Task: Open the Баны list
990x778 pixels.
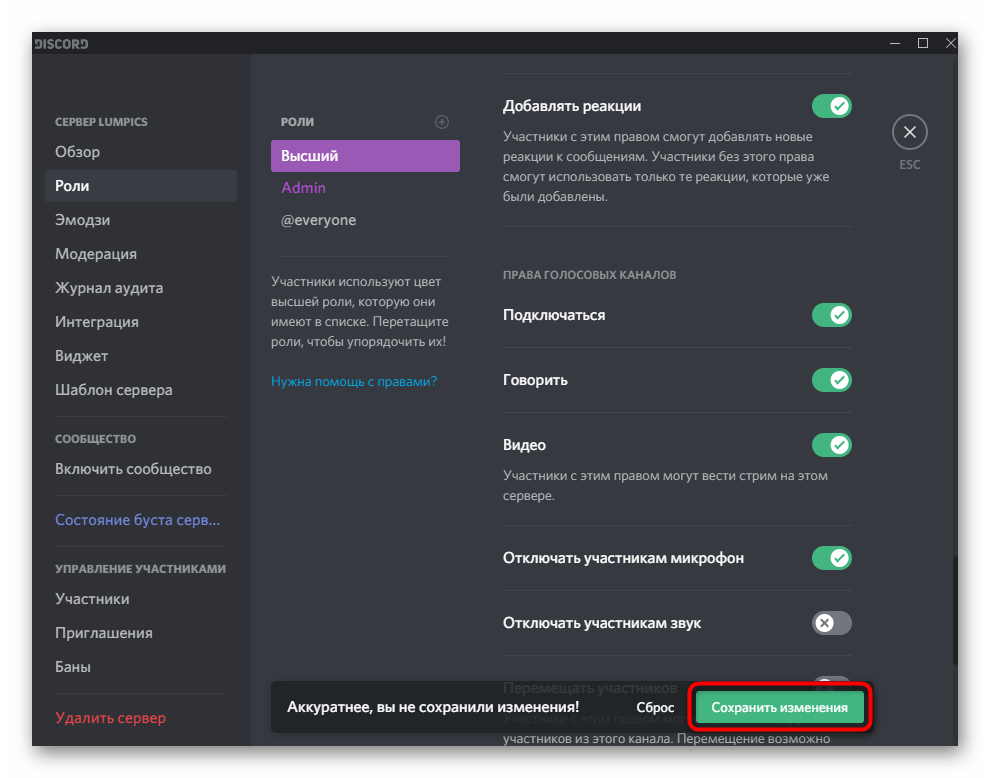Action: pos(71,666)
